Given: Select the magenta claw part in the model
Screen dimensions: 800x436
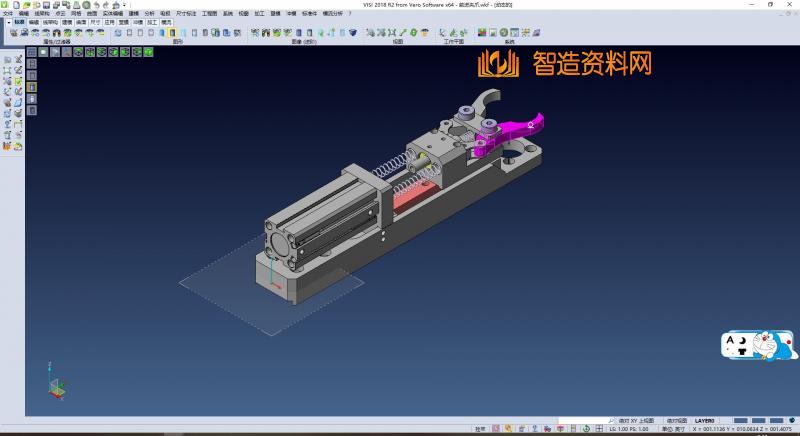Looking at the screenshot, I should 515,131.
